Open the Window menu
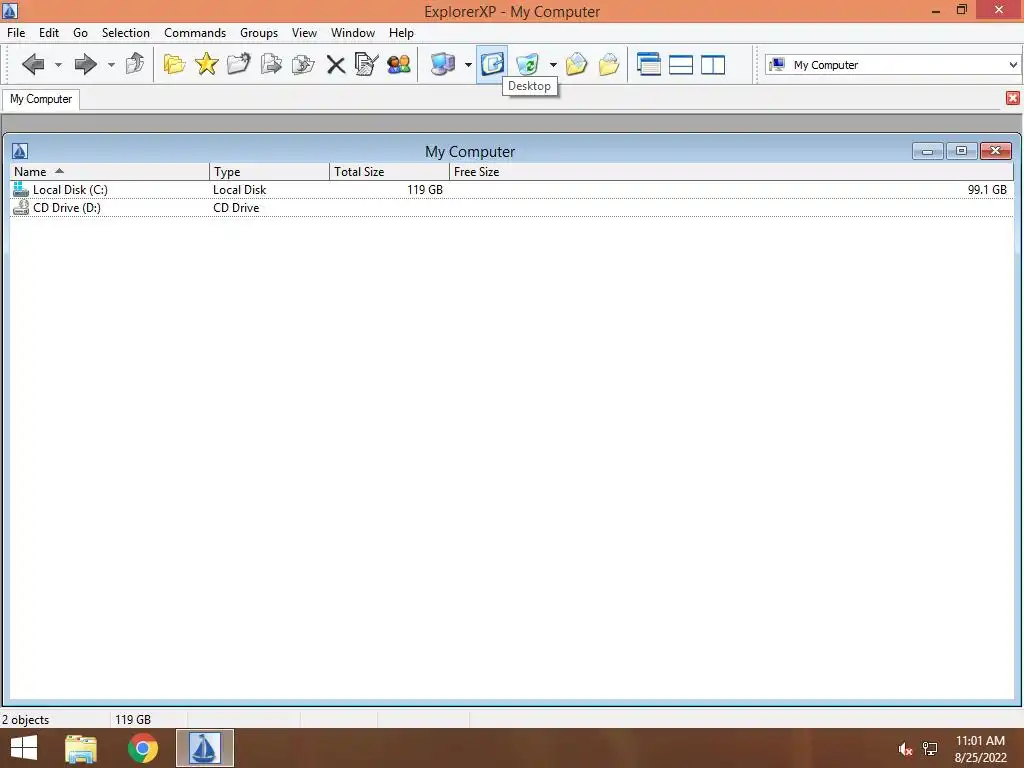The image size is (1024, 768). (x=353, y=33)
